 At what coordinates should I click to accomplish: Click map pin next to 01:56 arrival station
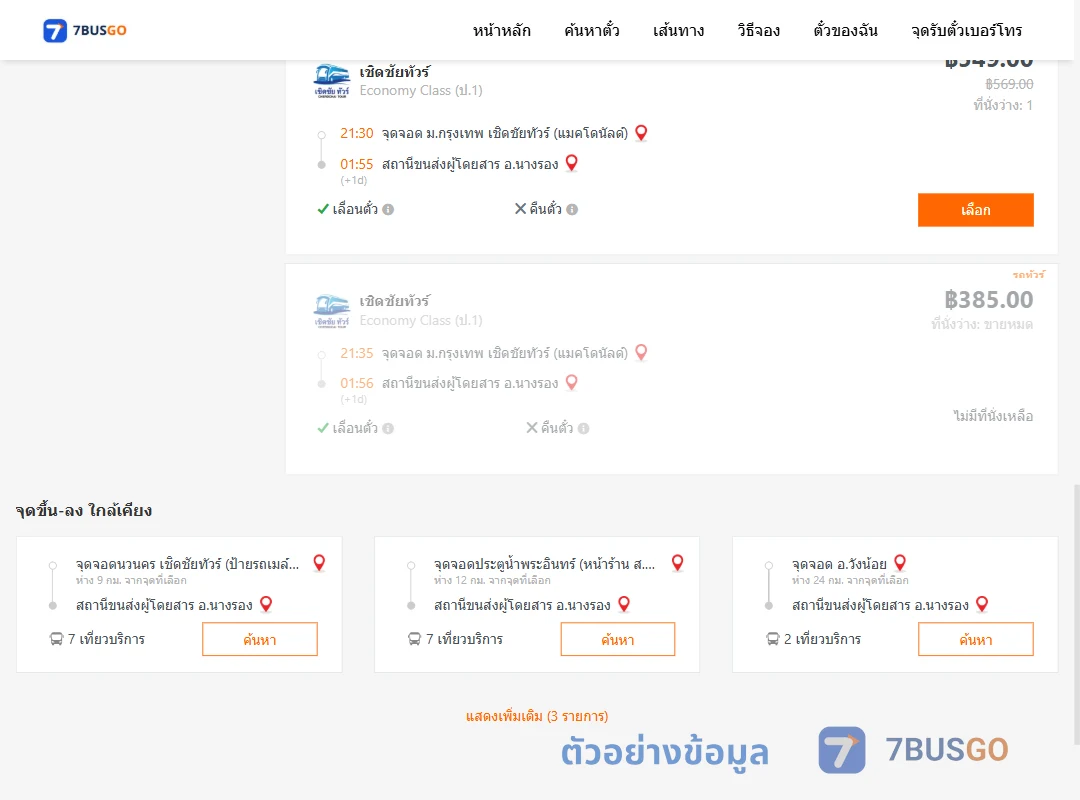(x=572, y=382)
